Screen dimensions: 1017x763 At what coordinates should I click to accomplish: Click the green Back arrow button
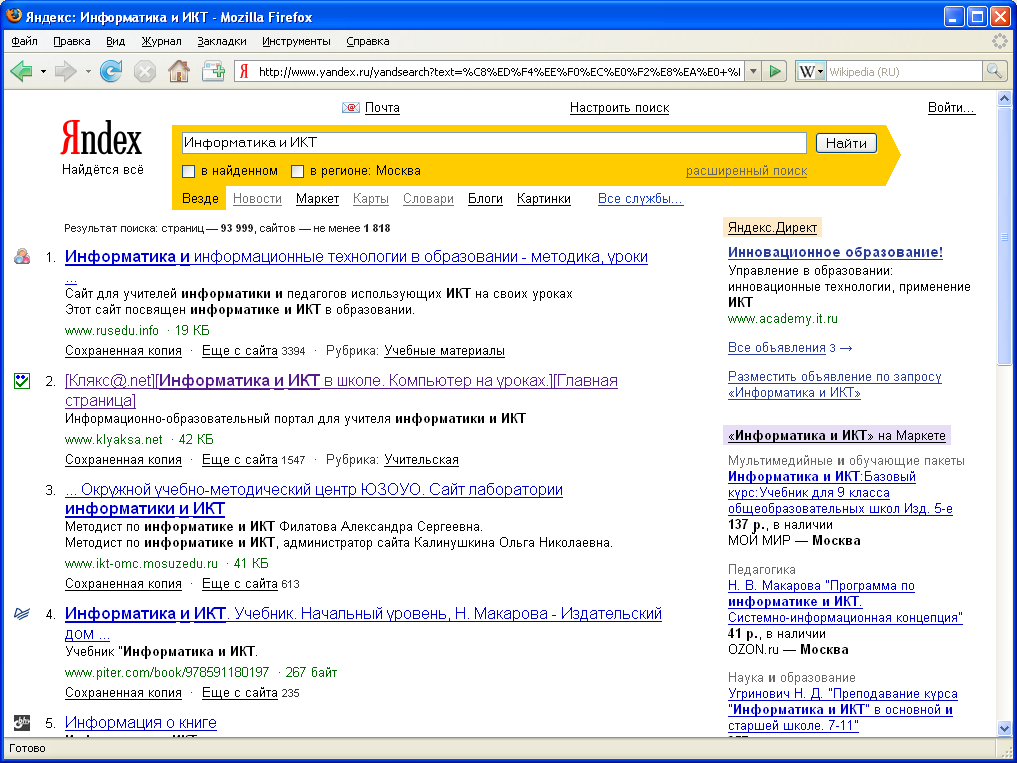click(x=21, y=71)
